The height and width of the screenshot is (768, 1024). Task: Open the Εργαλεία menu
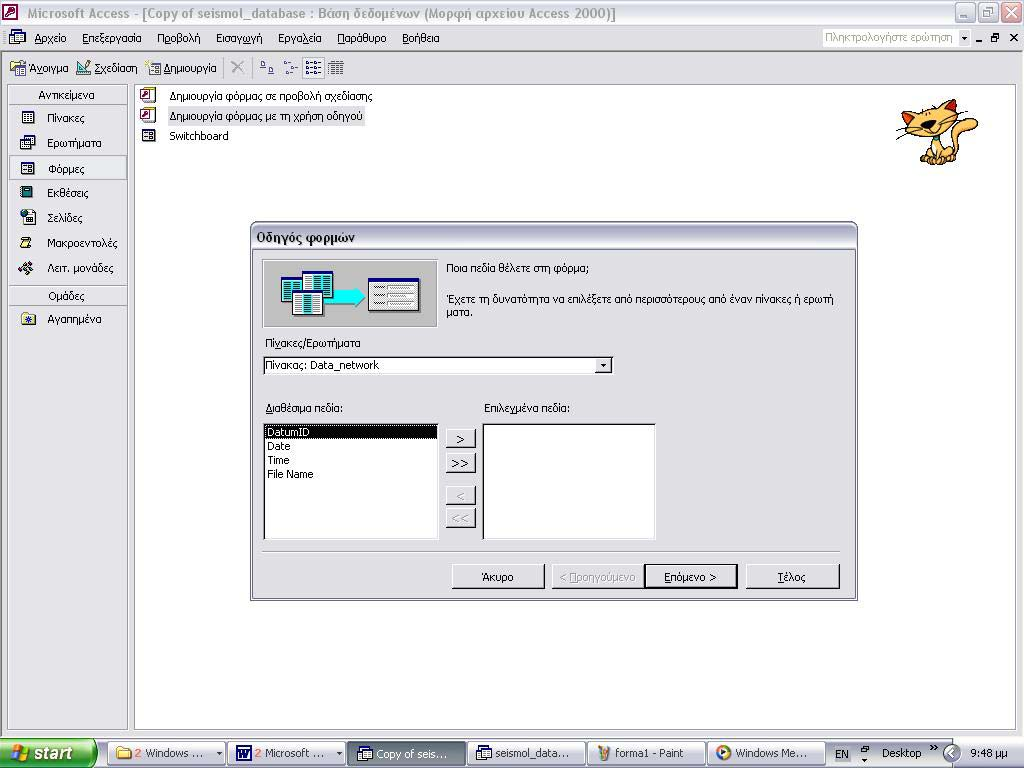coord(300,38)
